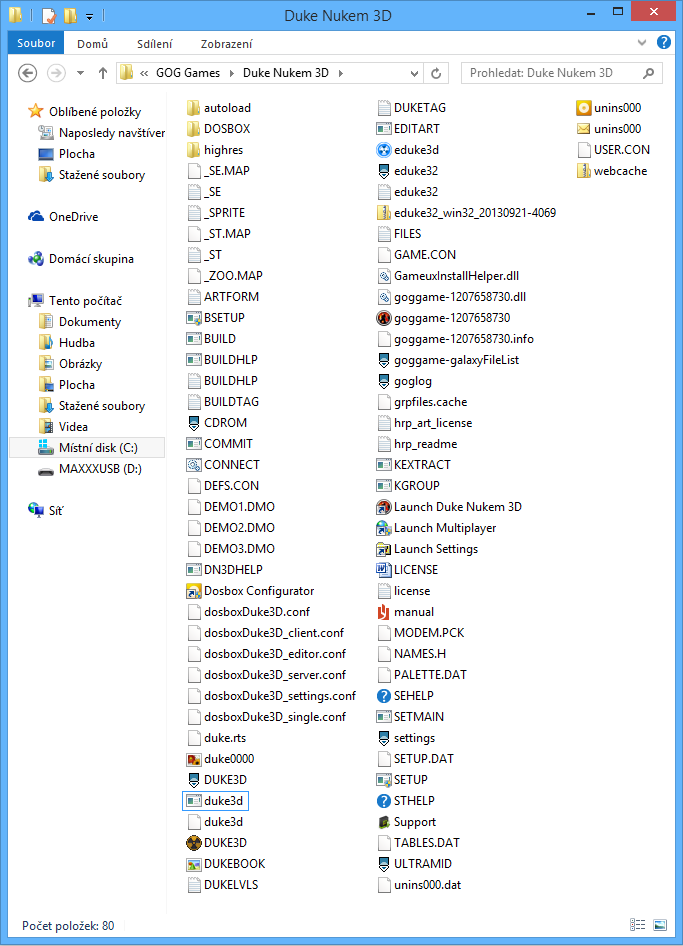Select GameuxInstallHelper.dll file
This screenshot has height=946, width=683.
click(x=448, y=276)
